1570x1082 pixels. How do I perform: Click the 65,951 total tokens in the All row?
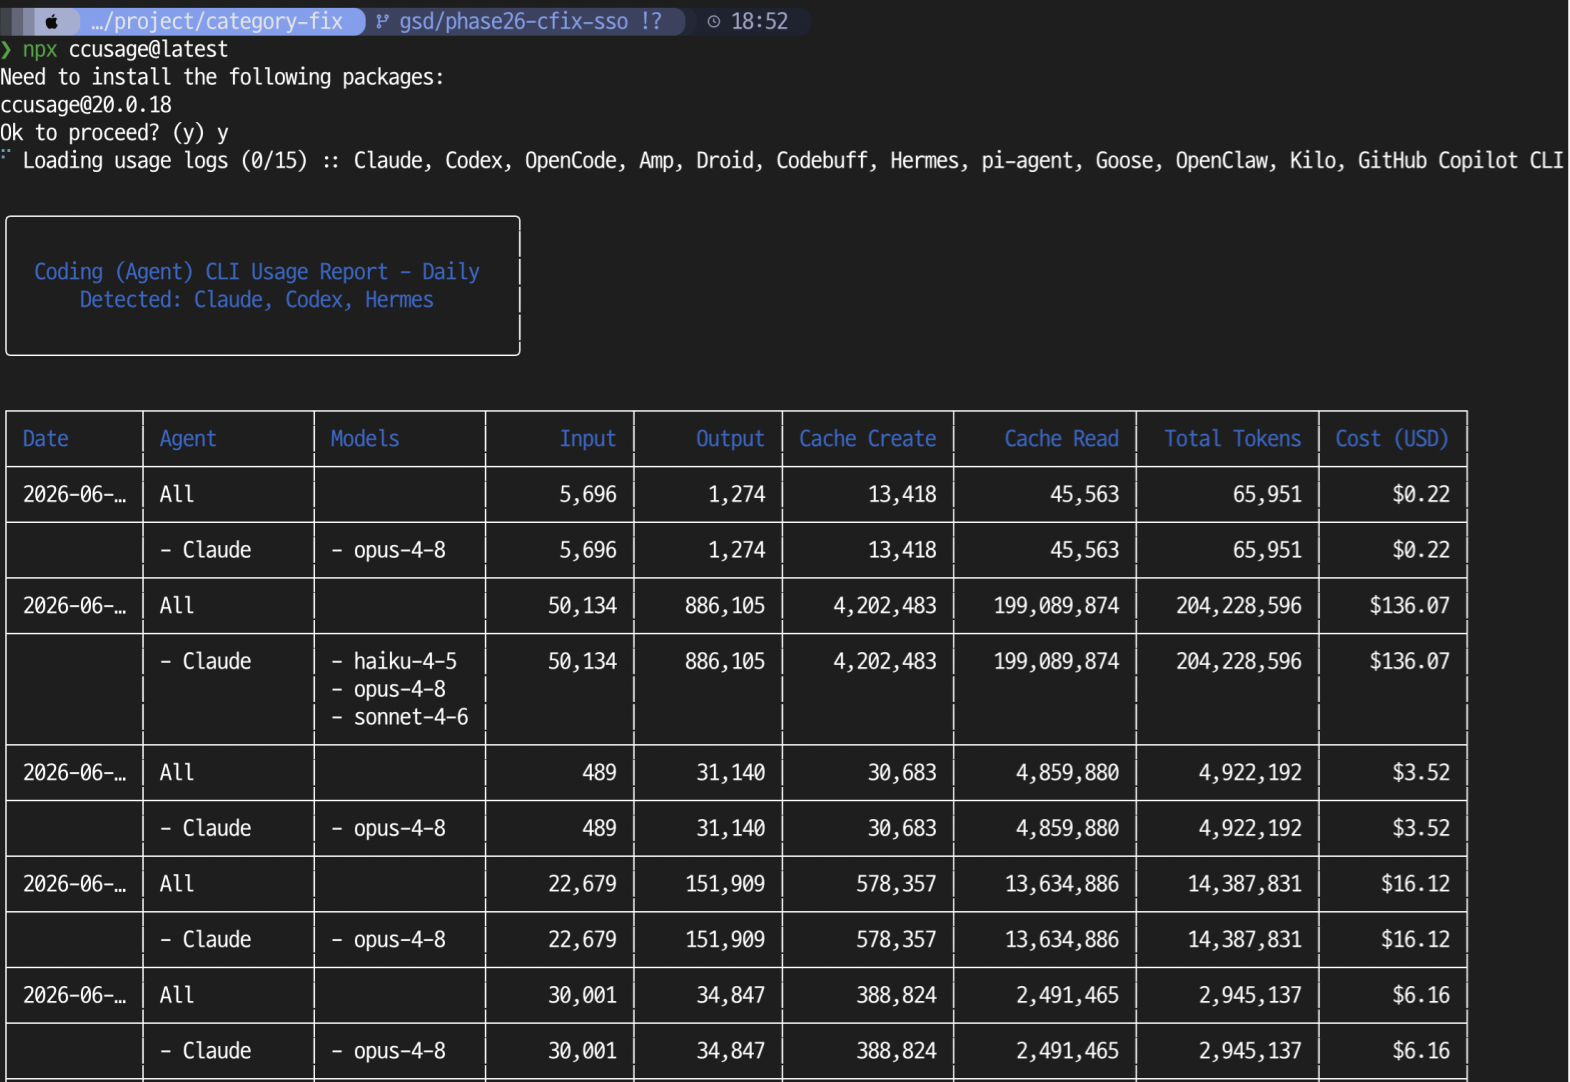coord(1267,494)
